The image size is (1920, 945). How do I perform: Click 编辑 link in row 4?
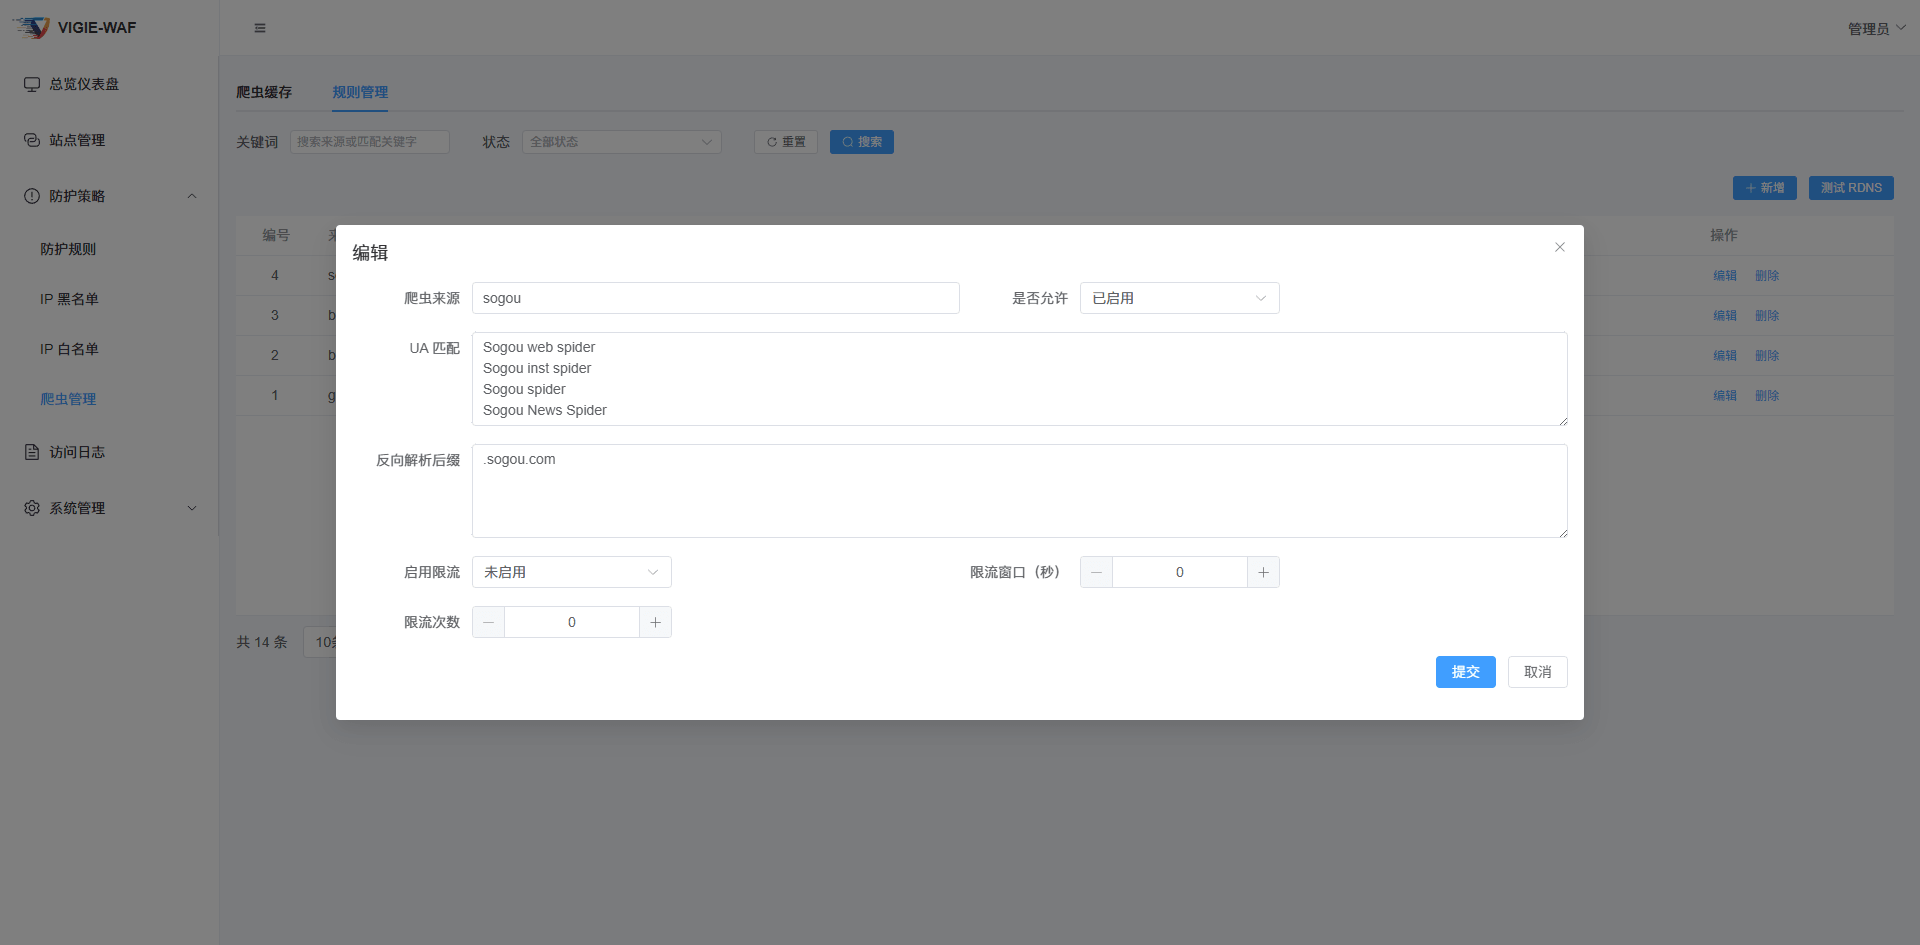1725,276
